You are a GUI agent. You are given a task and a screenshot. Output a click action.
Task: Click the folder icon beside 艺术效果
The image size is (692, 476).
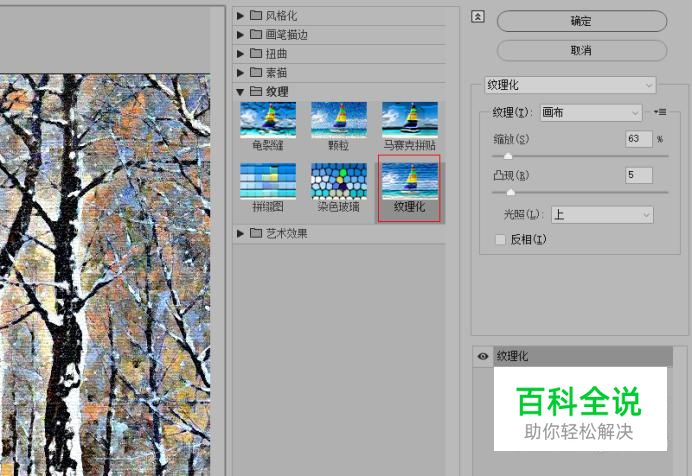(256, 233)
